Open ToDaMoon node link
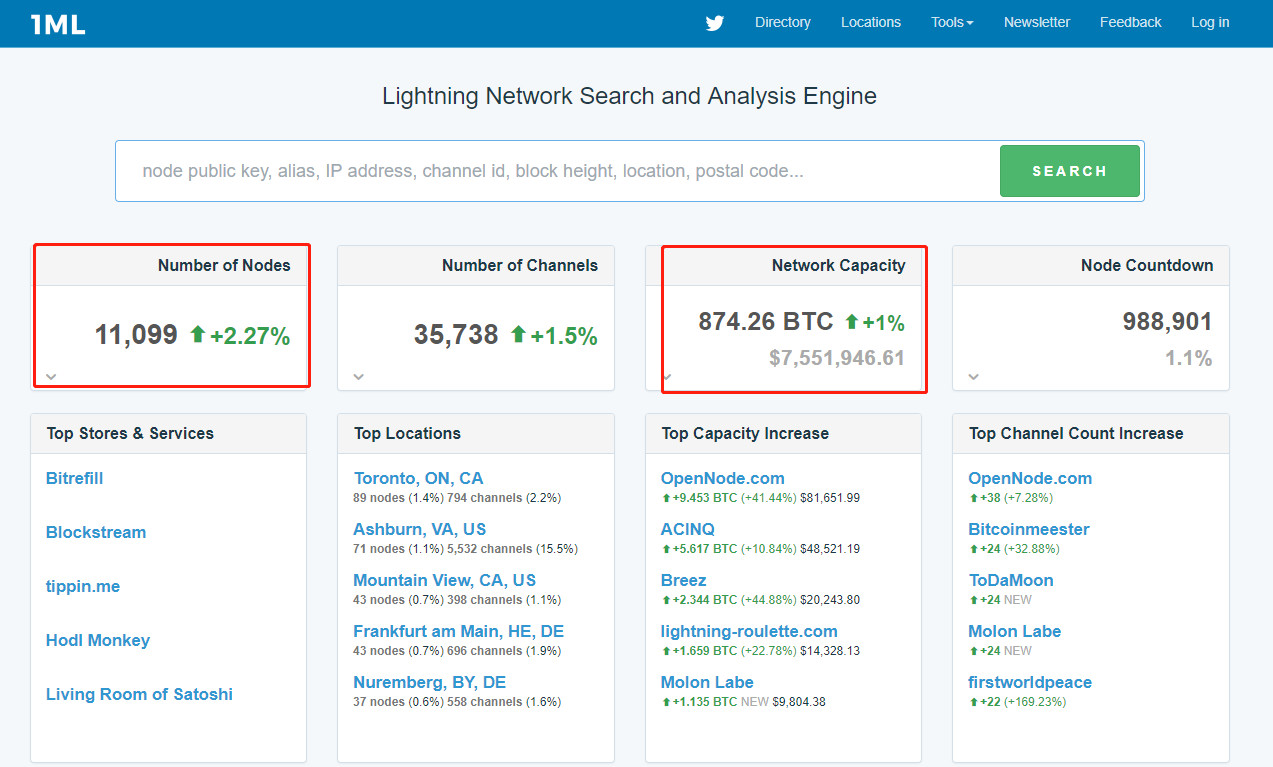The image size is (1273, 767). [x=1011, y=580]
